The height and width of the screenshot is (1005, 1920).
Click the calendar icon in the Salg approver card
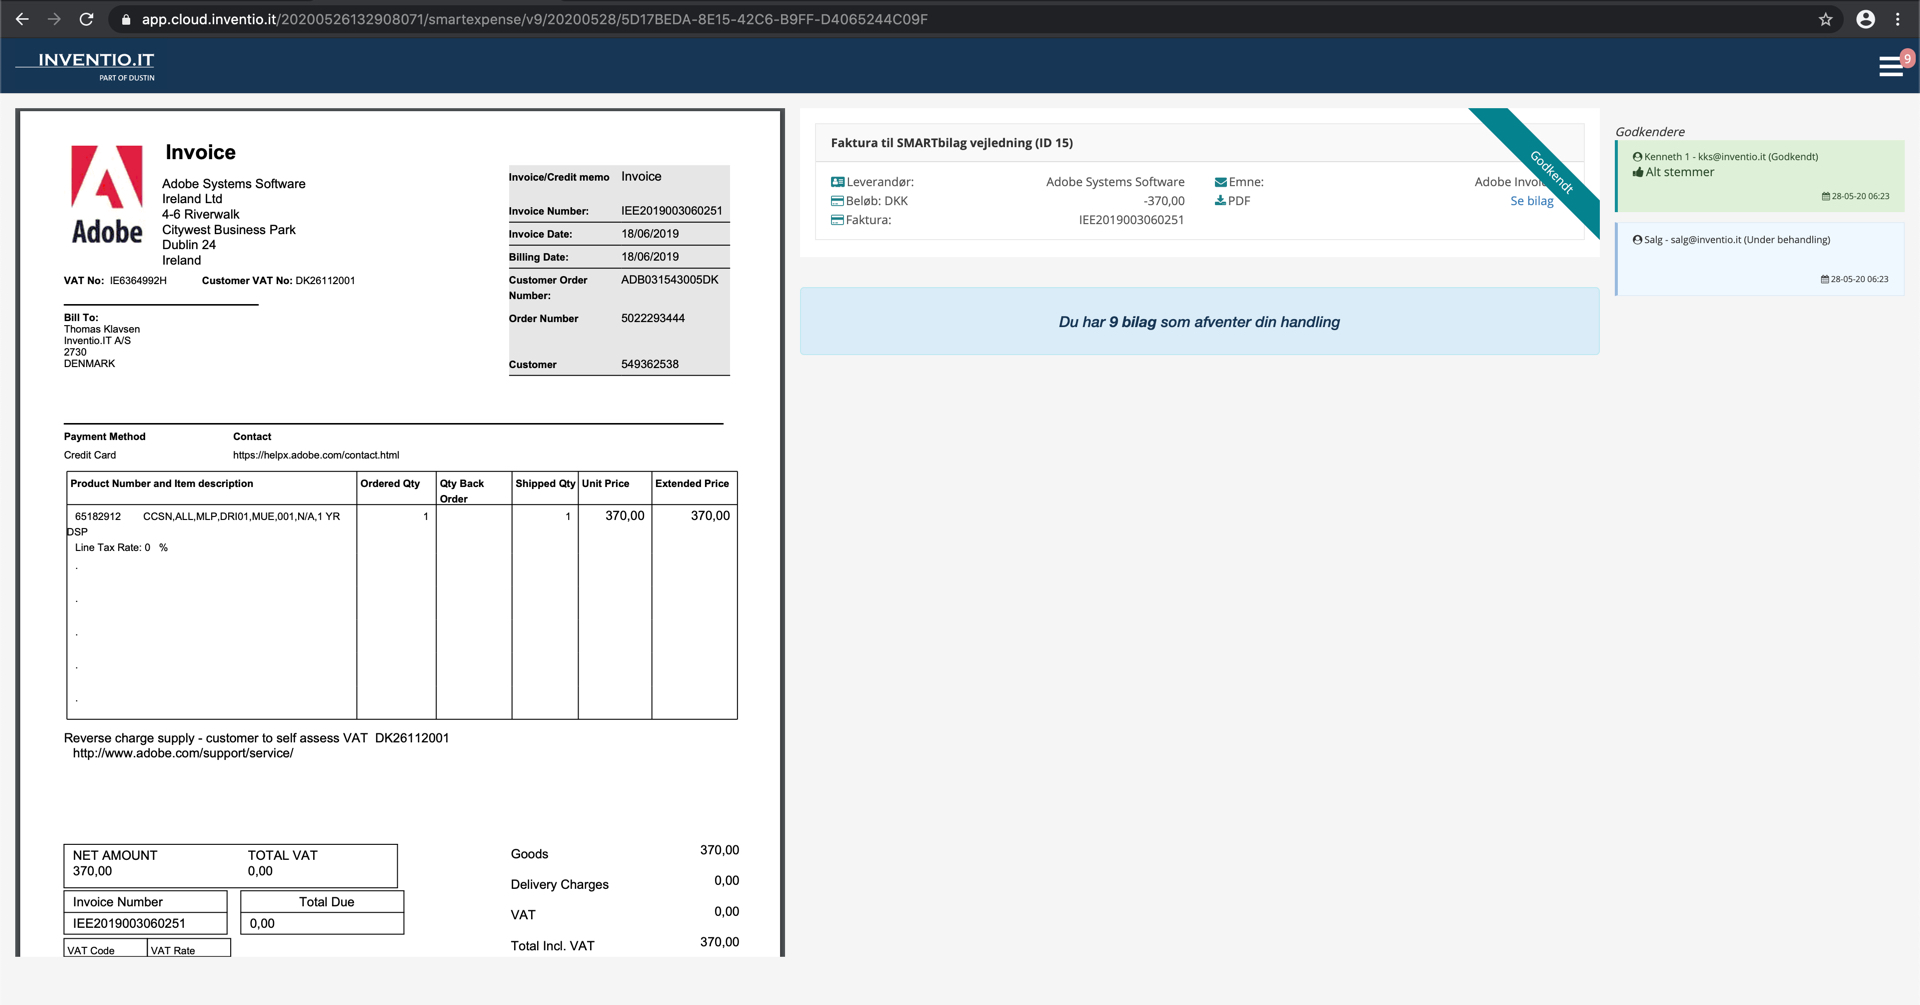click(1824, 279)
